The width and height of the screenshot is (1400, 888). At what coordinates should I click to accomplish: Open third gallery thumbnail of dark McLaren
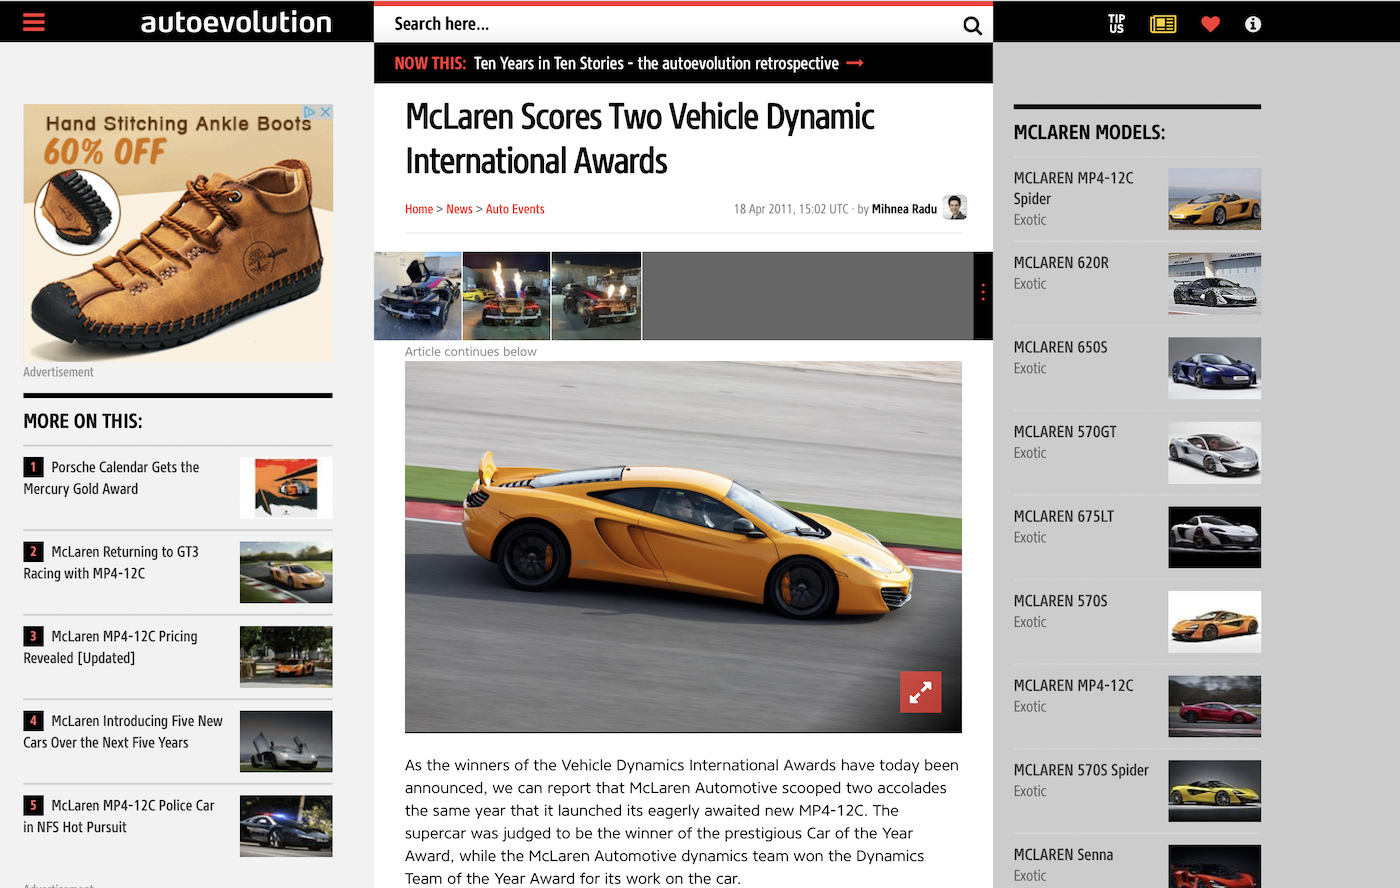tap(596, 296)
